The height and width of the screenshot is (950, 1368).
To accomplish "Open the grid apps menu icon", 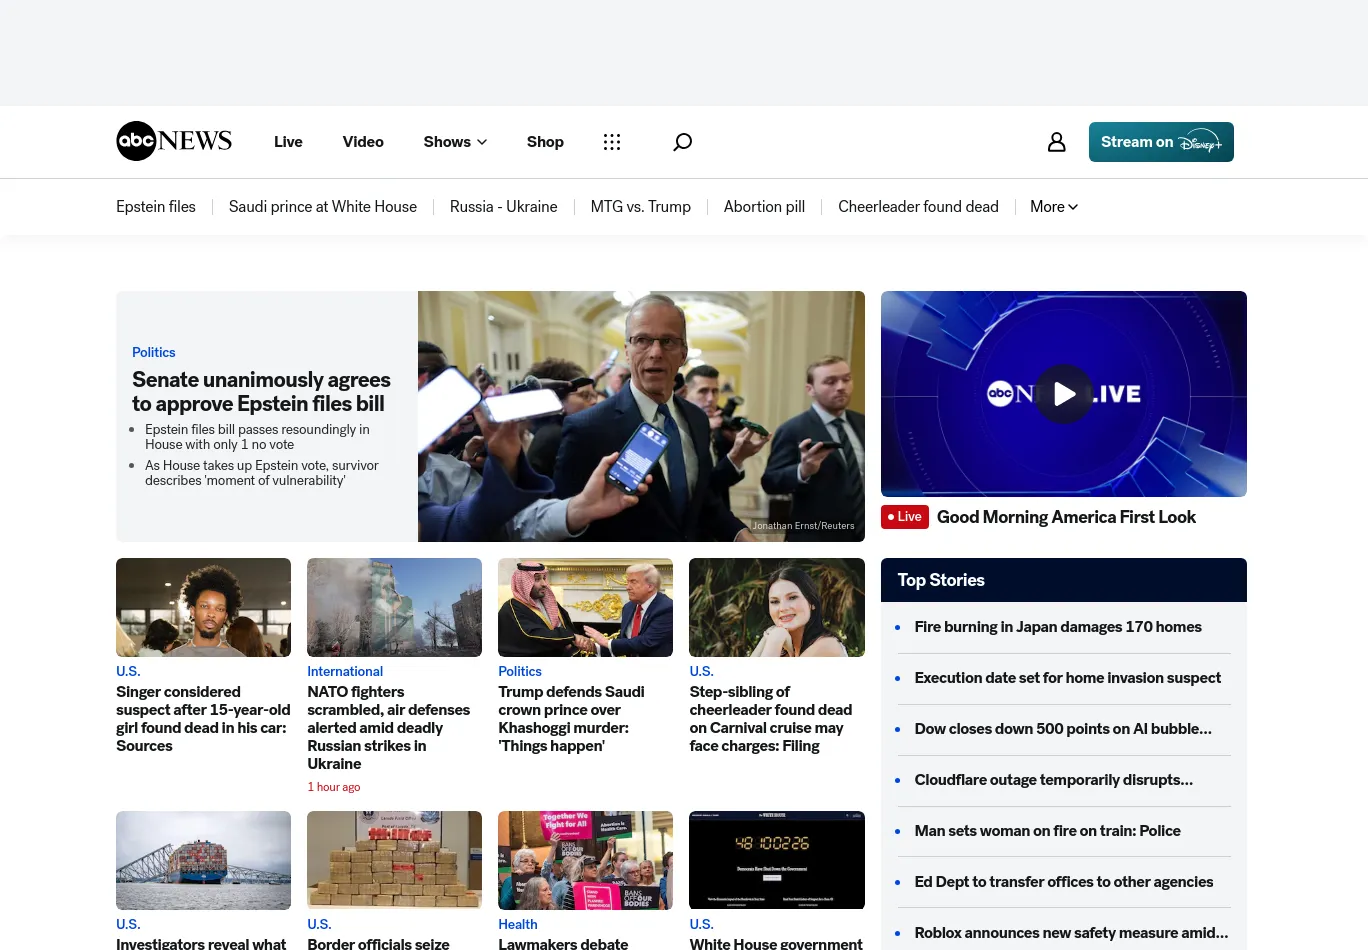I will coord(612,142).
